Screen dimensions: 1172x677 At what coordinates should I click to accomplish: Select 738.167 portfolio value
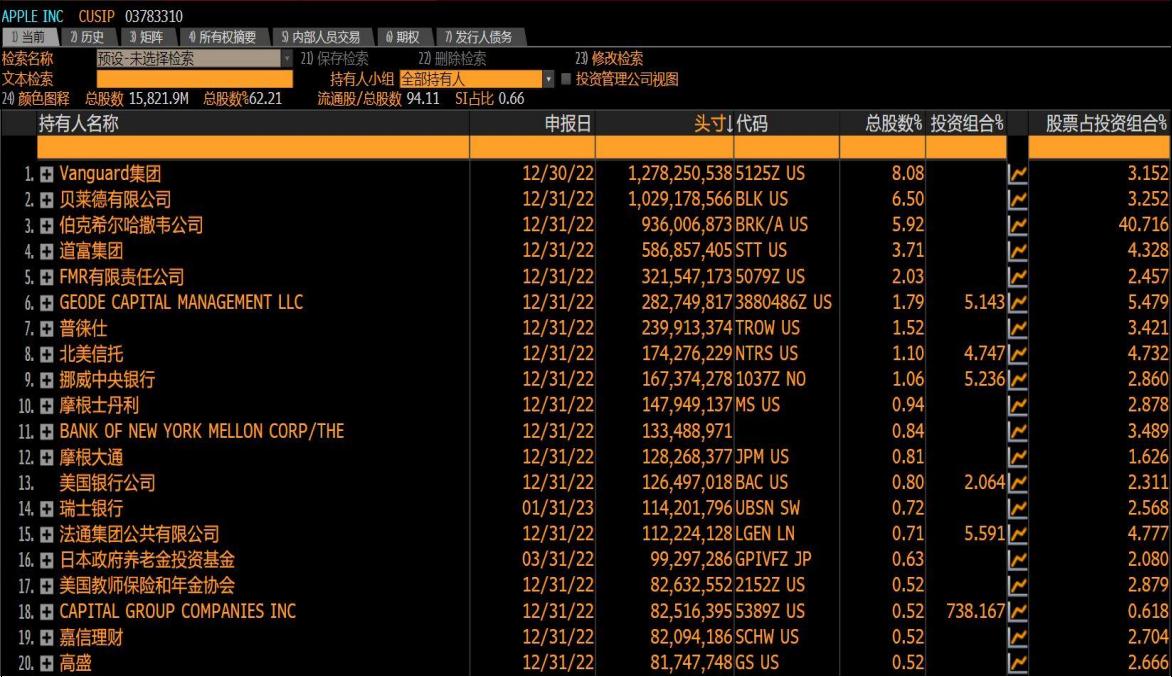coord(975,611)
